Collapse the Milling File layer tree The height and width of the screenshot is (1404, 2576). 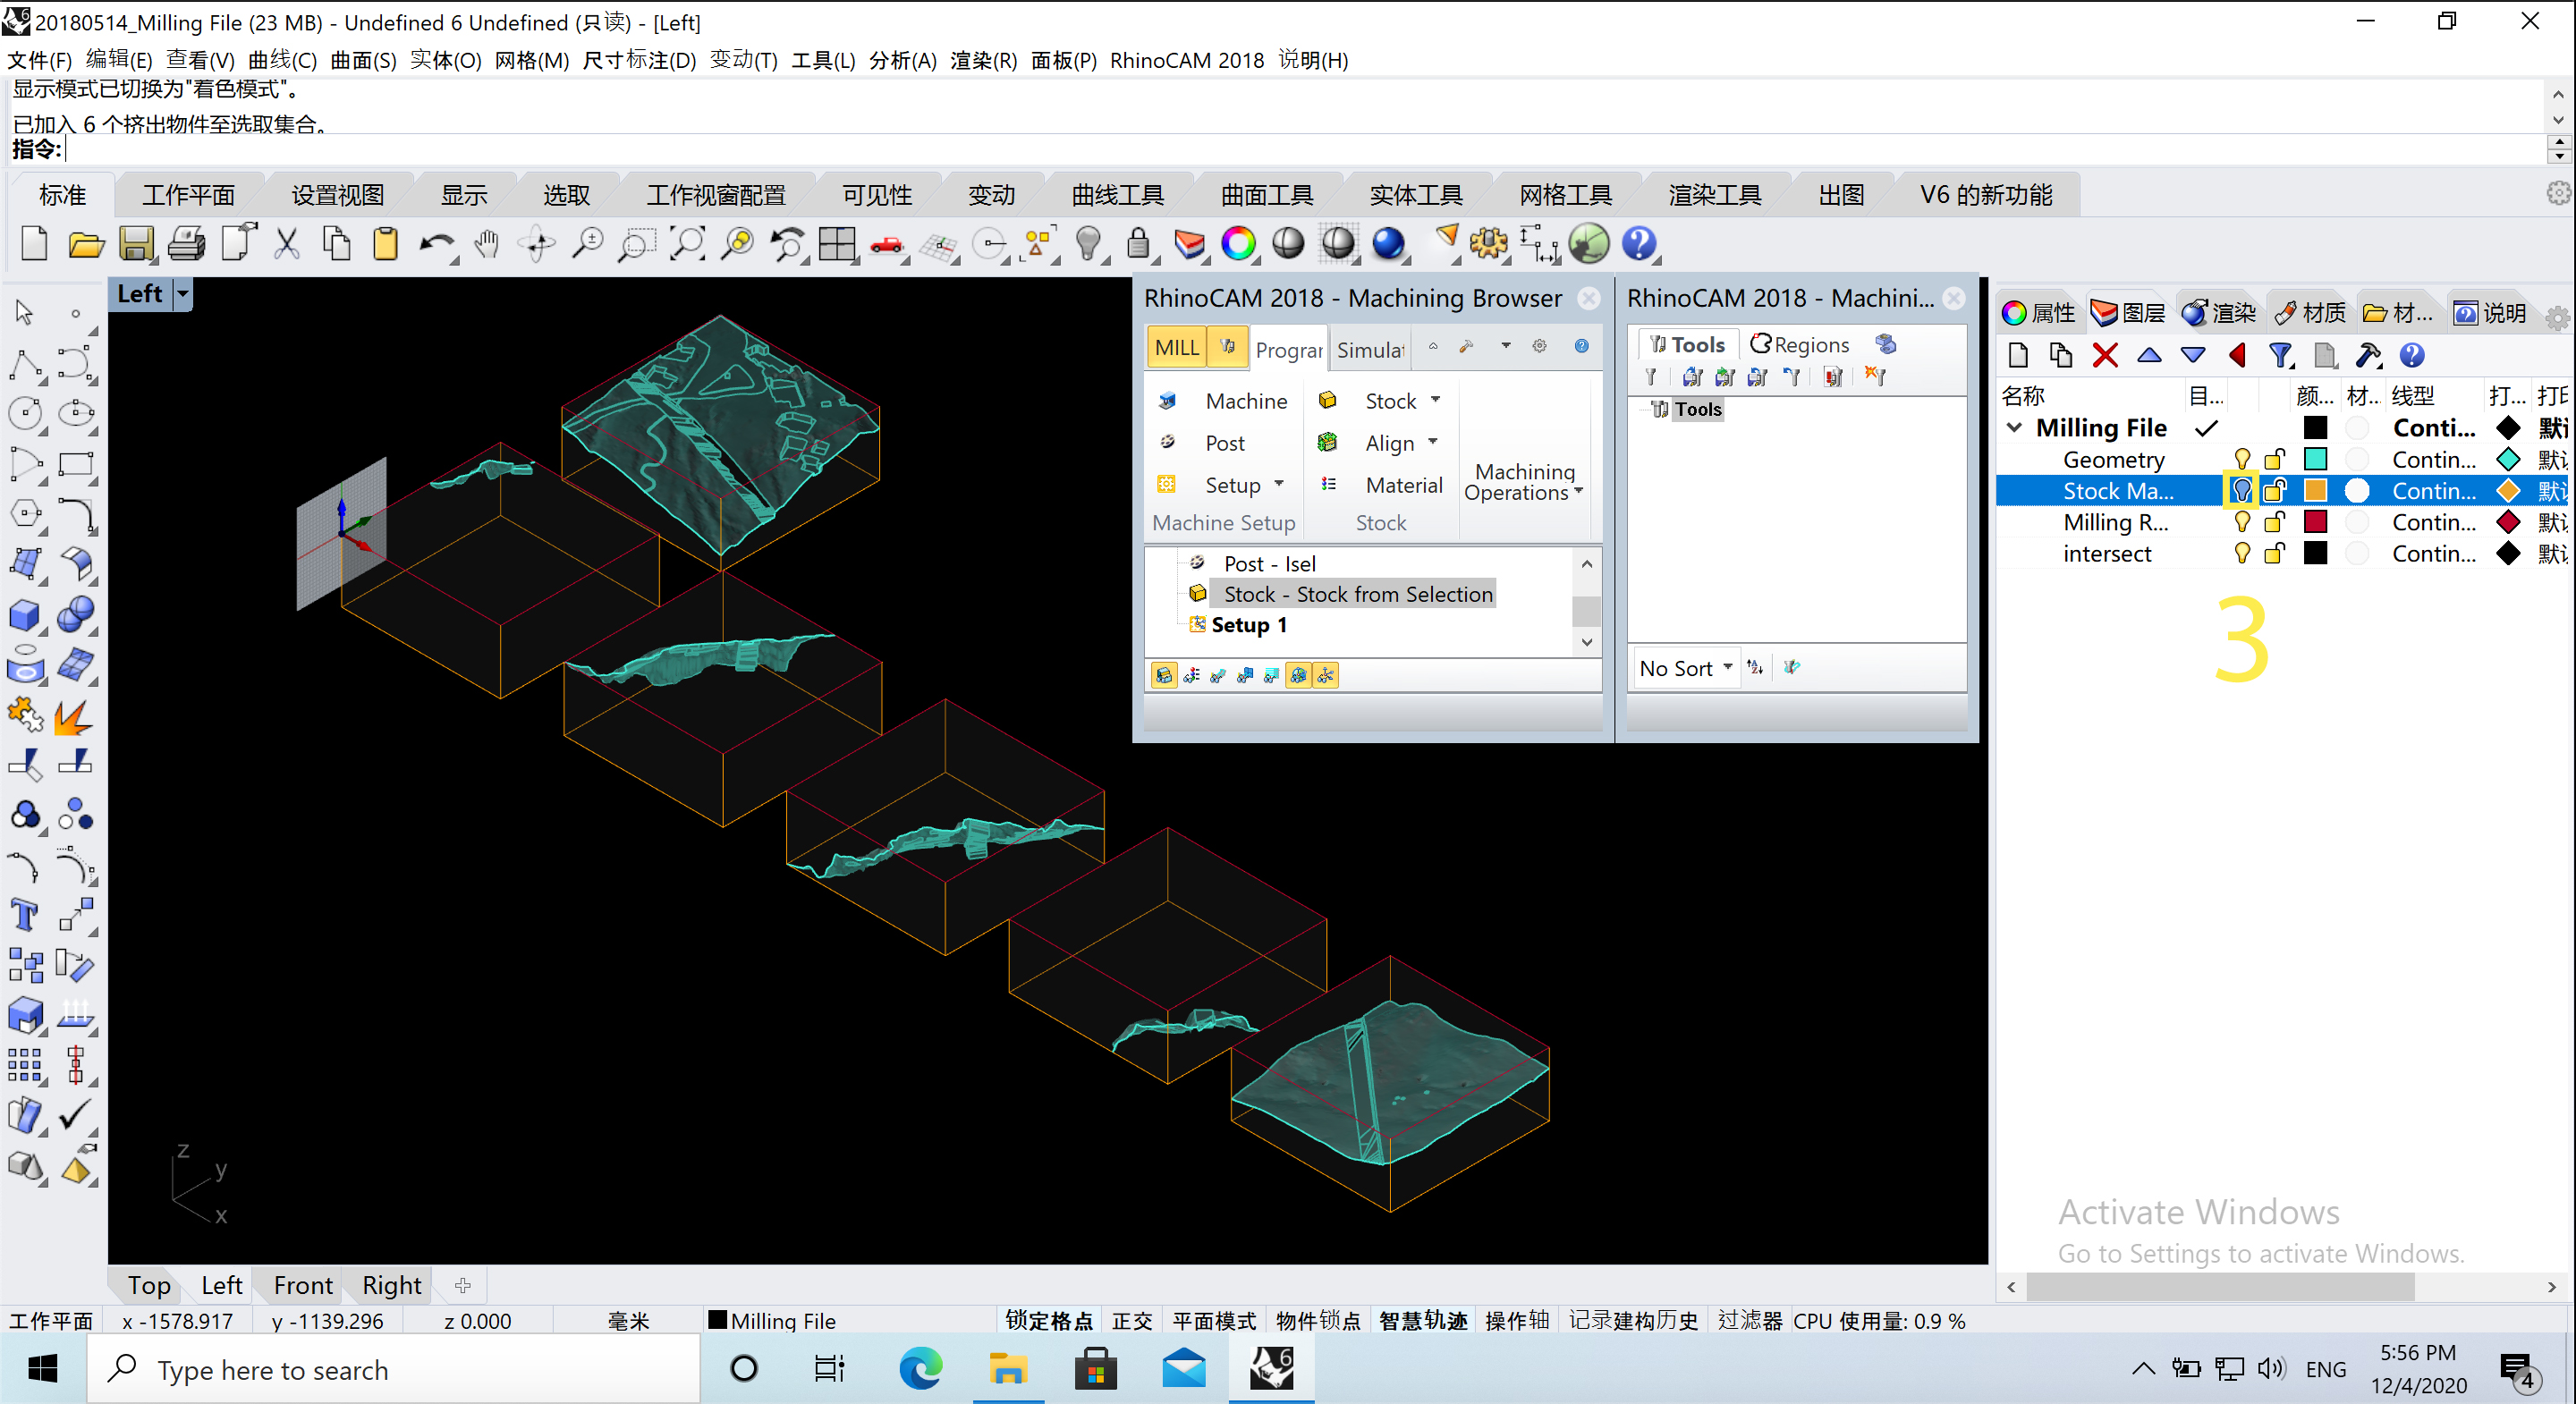coord(2014,428)
